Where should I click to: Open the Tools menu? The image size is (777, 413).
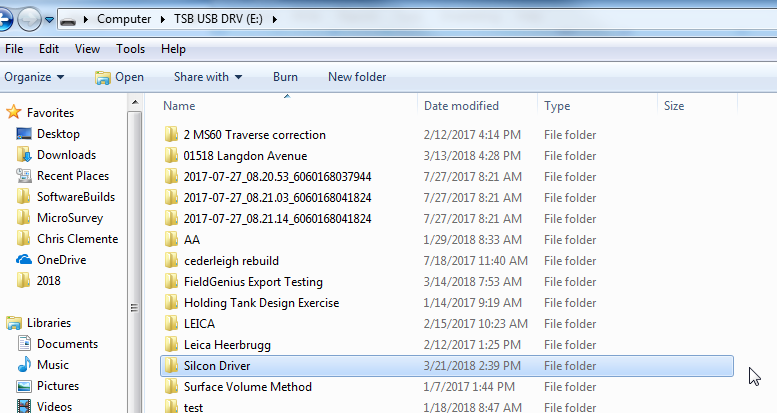click(x=130, y=48)
